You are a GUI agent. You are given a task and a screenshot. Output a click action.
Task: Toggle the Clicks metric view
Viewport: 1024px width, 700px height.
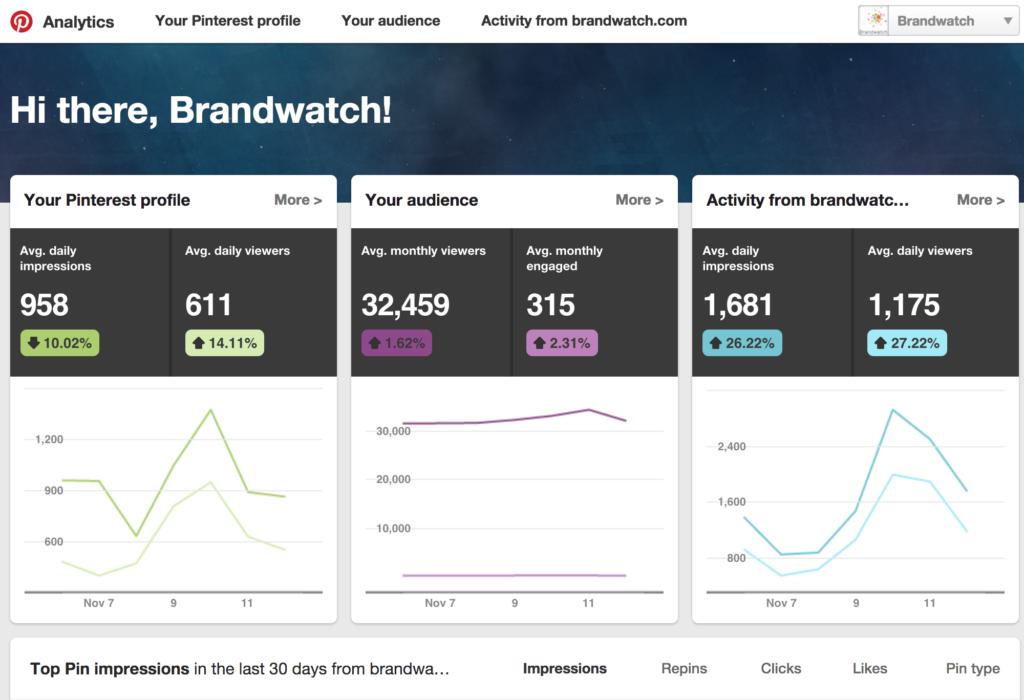(x=780, y=668)
